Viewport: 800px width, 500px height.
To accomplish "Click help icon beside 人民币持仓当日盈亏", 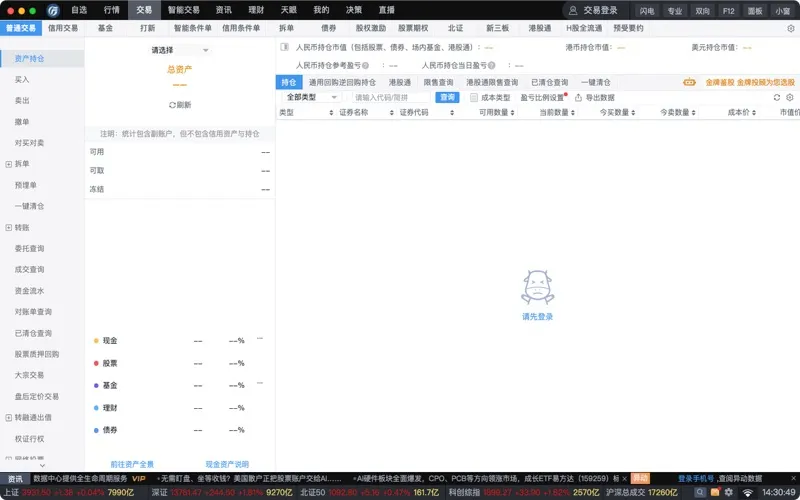I will tap(491, 65).
